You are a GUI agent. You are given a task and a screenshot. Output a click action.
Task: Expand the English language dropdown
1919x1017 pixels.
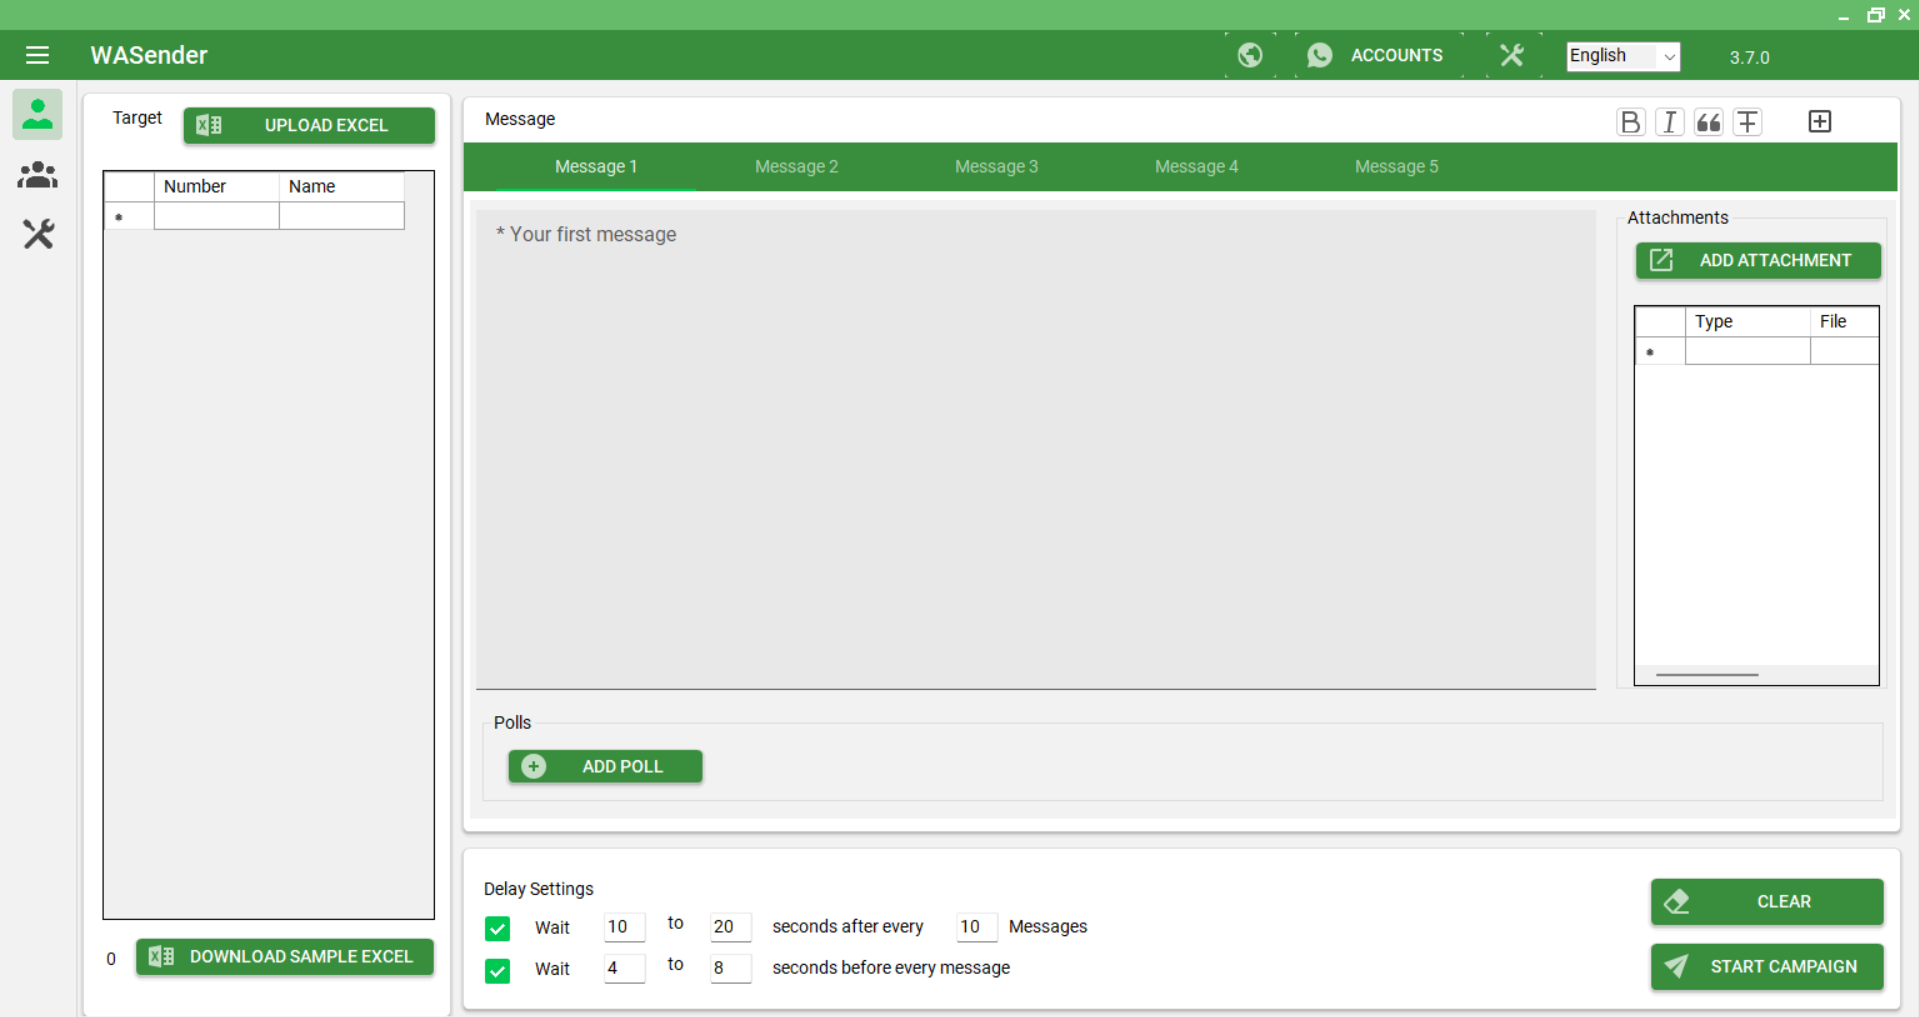pos(1622,56)
